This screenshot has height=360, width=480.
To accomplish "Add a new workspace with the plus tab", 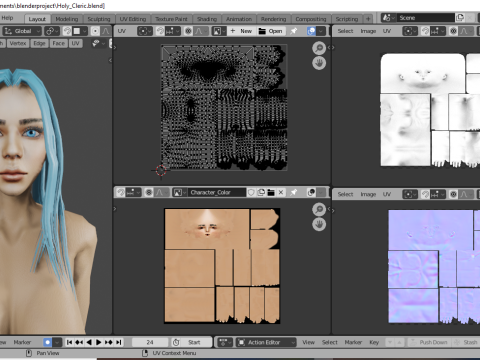I will 368,19.
